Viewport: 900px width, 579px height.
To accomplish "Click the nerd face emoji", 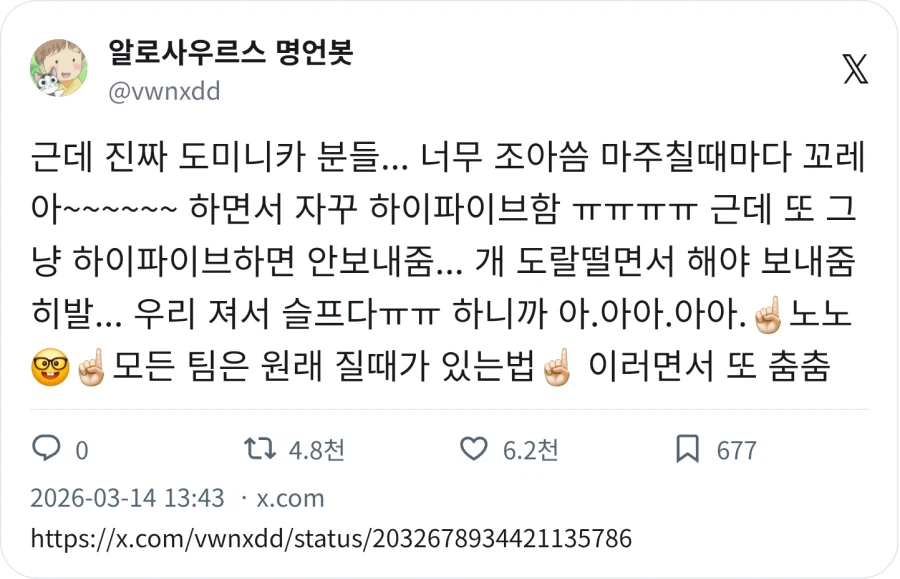I will tap(50, 367).
